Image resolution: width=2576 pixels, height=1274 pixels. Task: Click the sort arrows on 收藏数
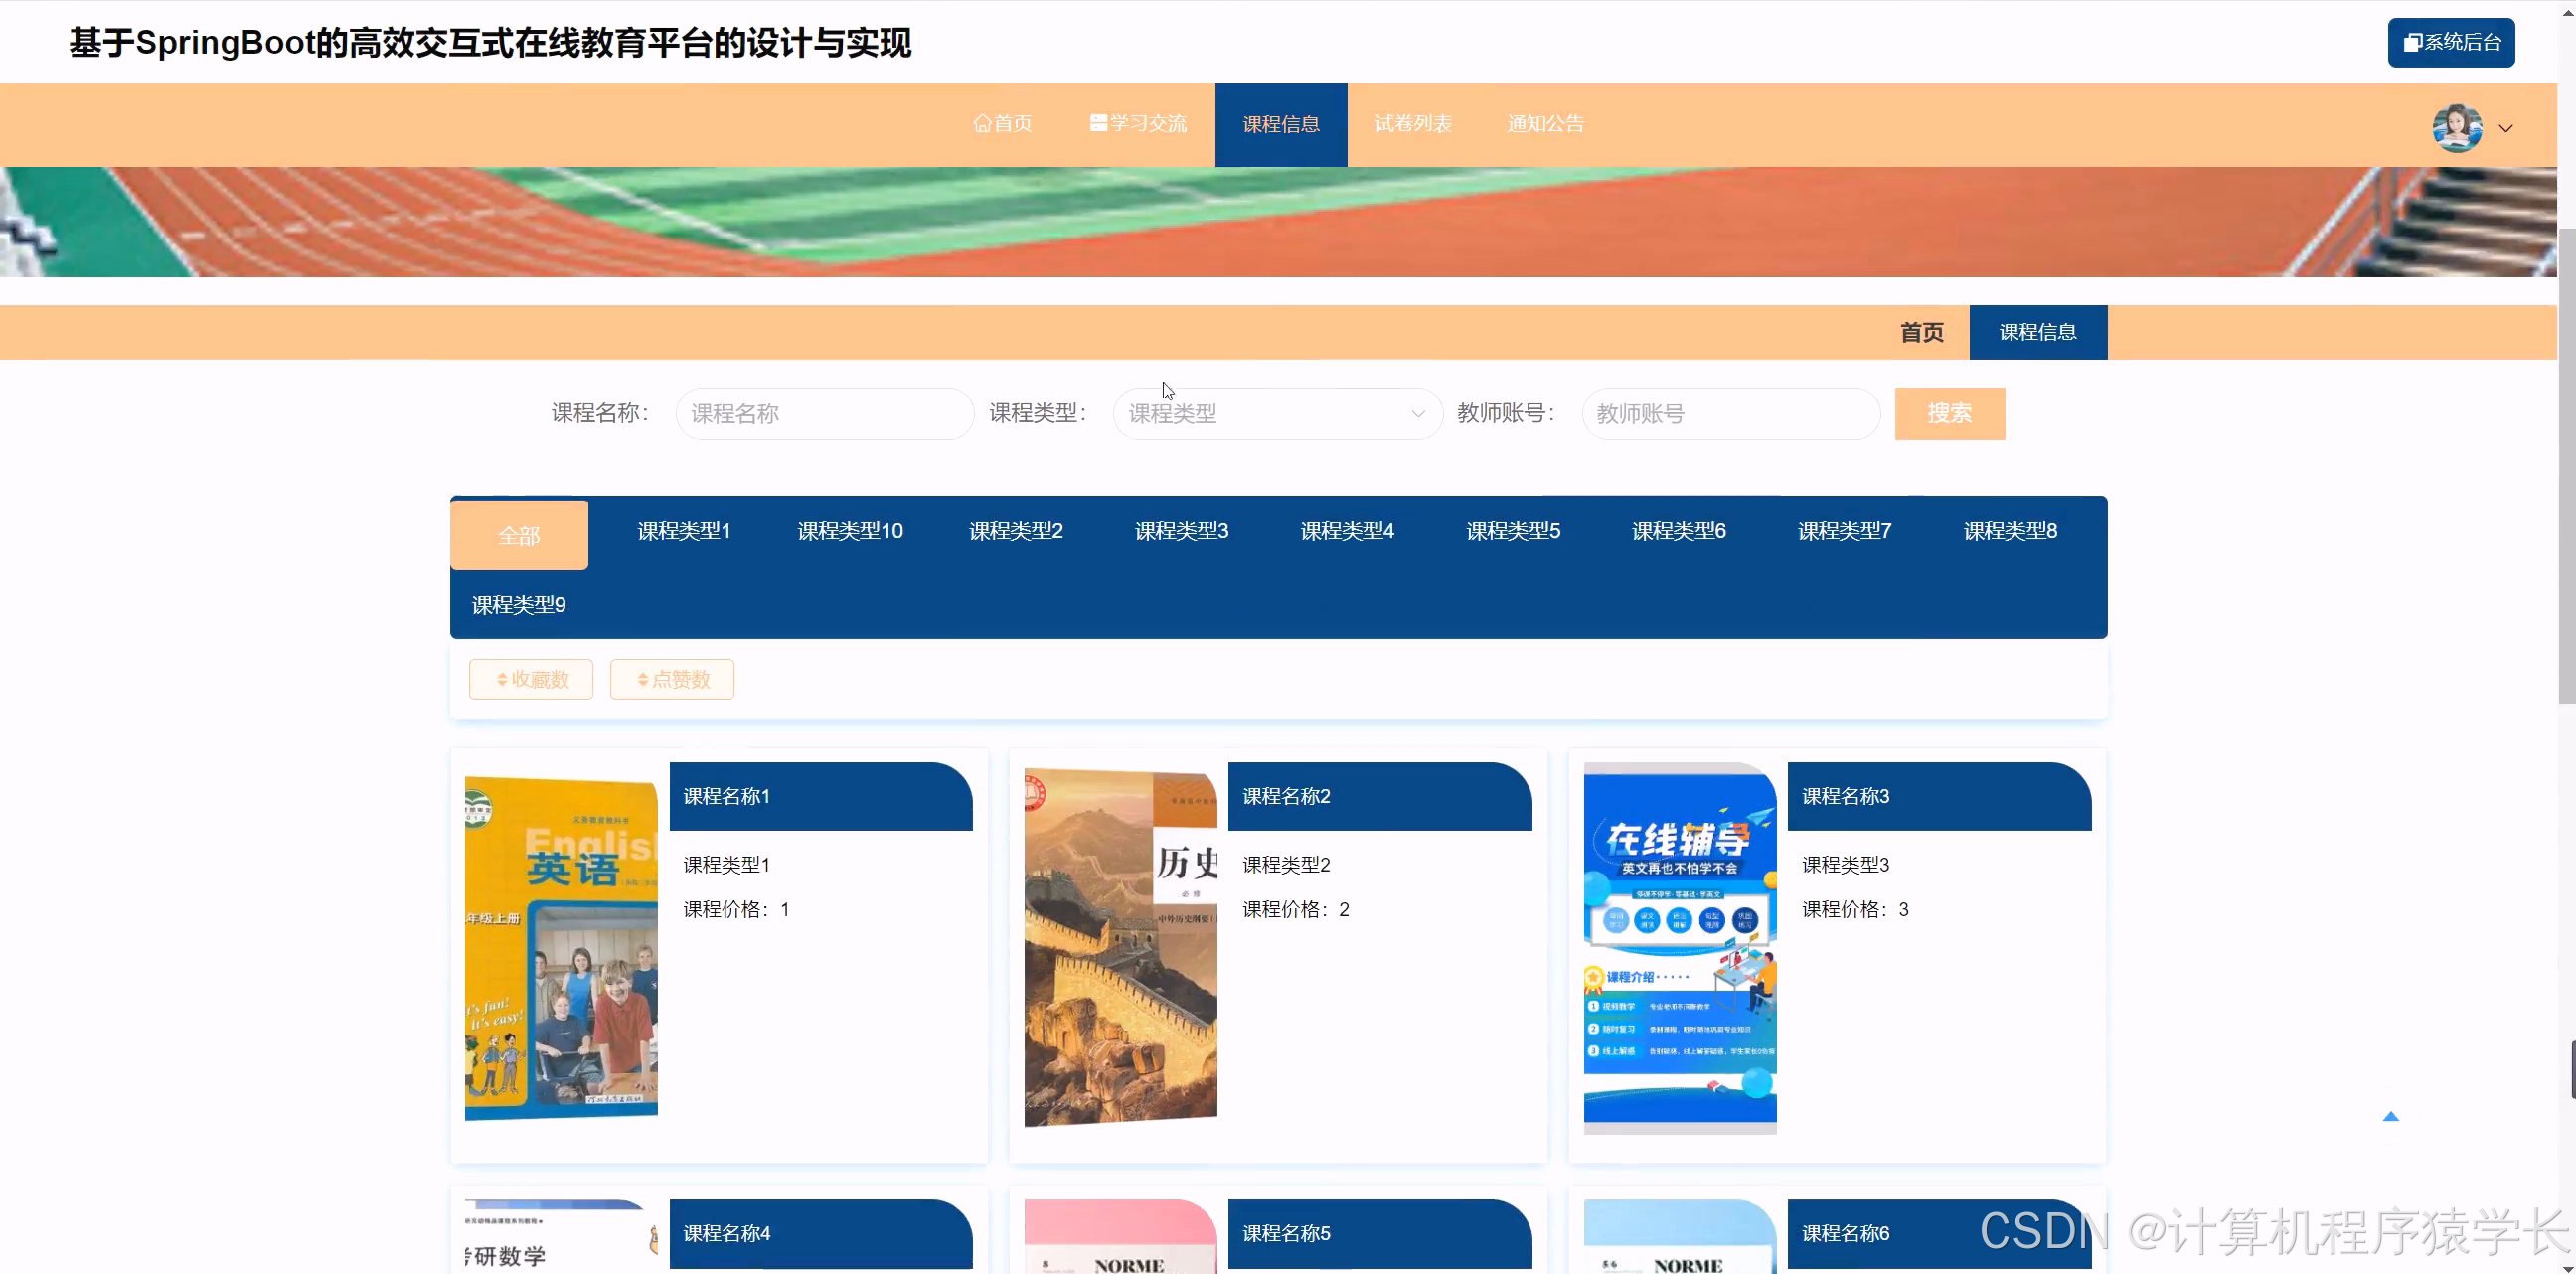point(503,679)
